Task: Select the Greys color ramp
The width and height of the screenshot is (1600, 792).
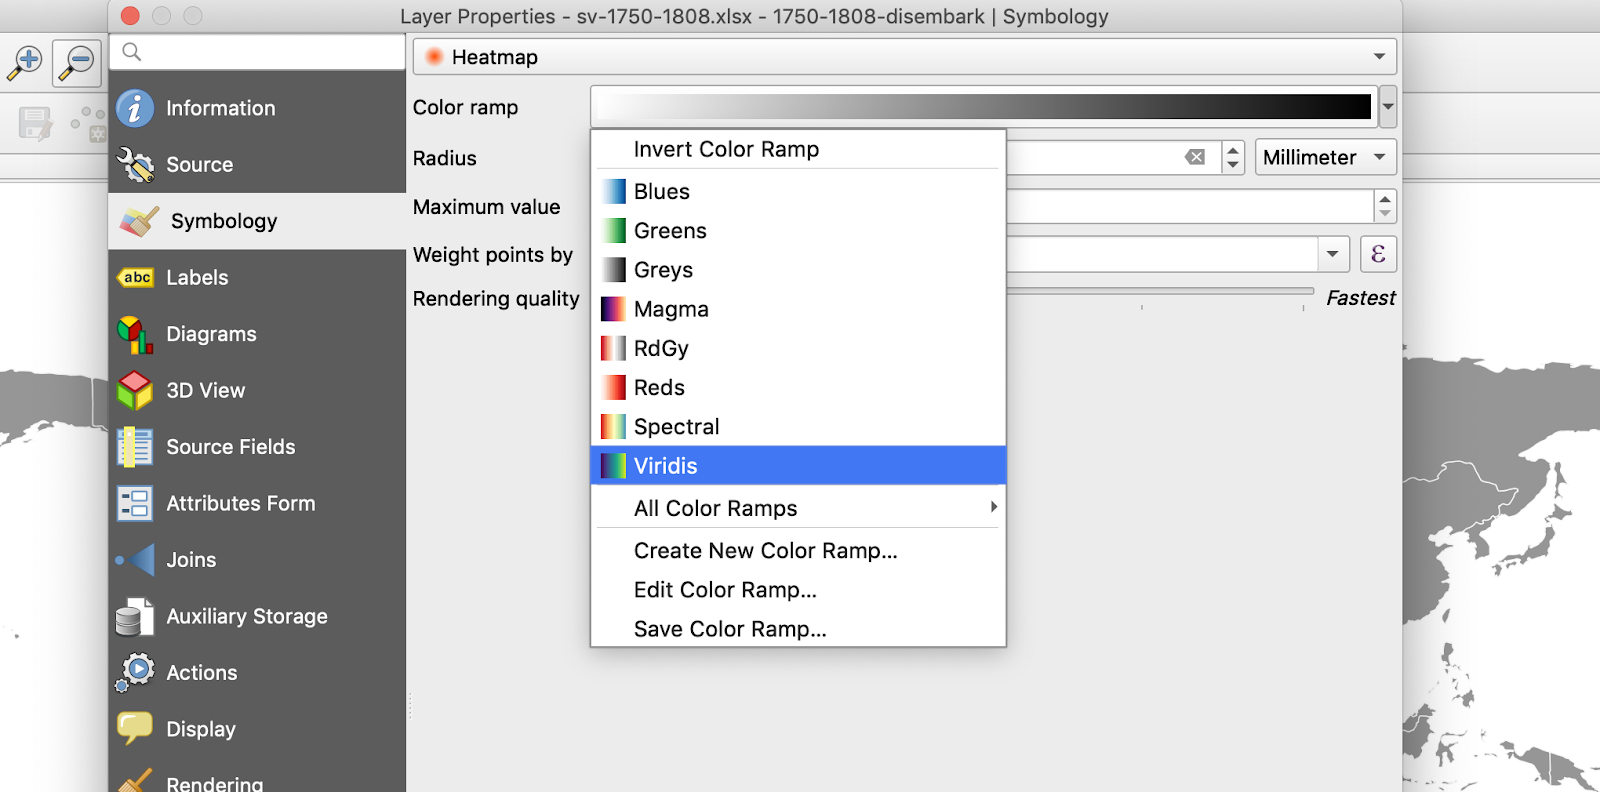Action: pyautogui.click(x=798, y=270)
